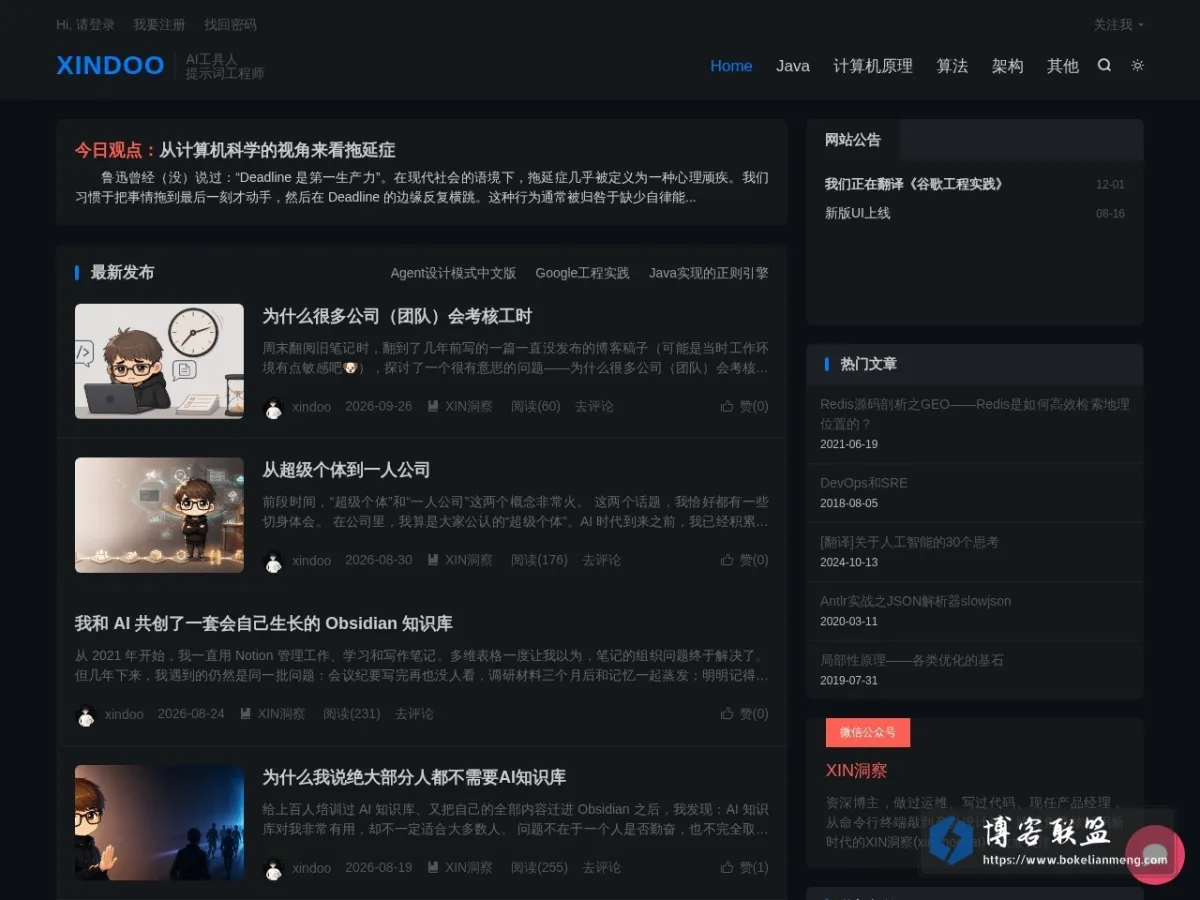Toggle light/dark theme sun icon
The image size is (1200, 900).
[x=1137, y=65]
